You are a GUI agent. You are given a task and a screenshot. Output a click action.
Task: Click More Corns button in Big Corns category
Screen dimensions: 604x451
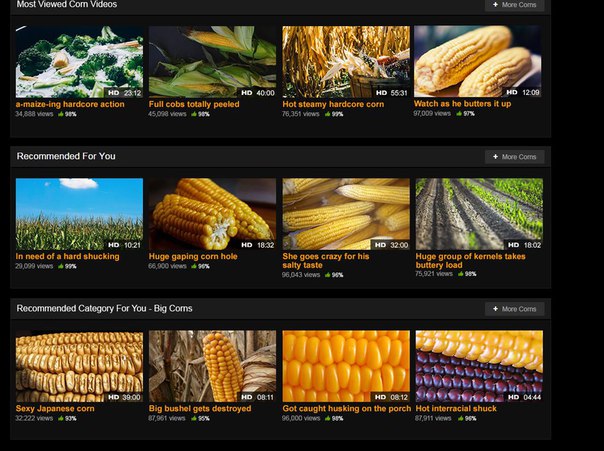515,309
